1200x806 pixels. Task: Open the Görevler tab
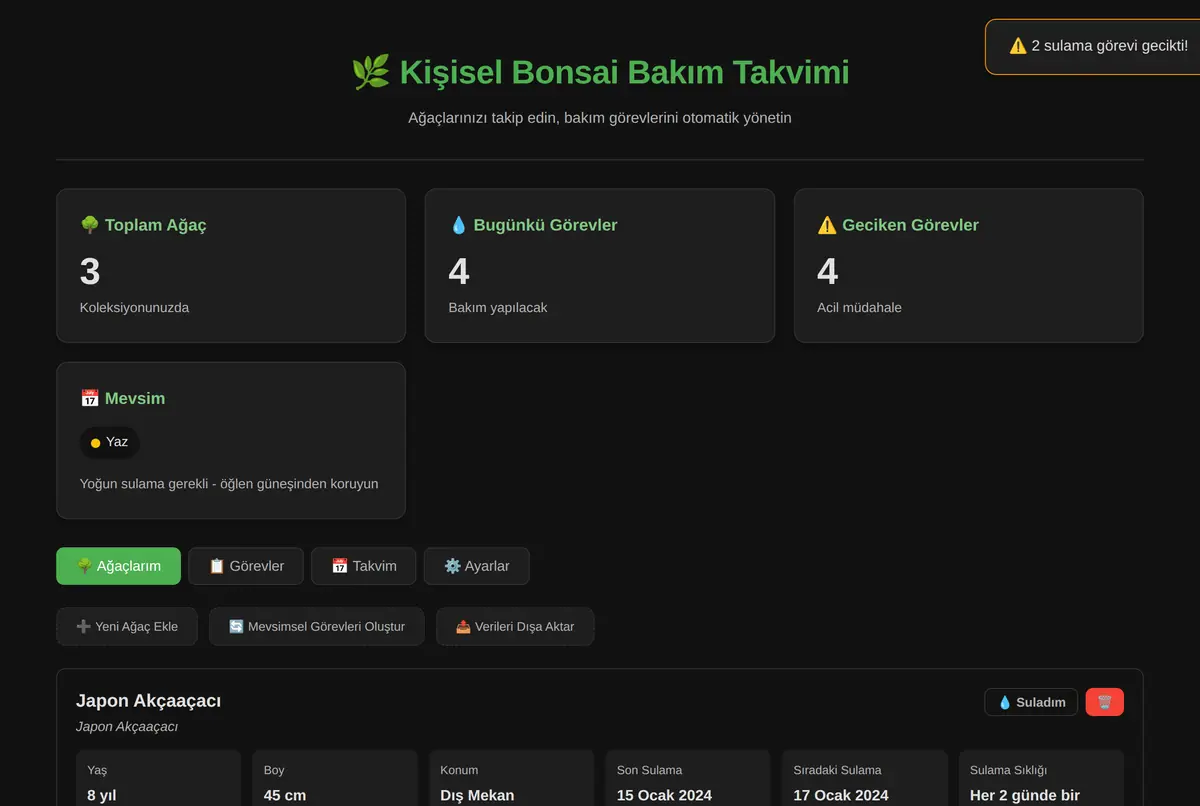pos(246,566)
